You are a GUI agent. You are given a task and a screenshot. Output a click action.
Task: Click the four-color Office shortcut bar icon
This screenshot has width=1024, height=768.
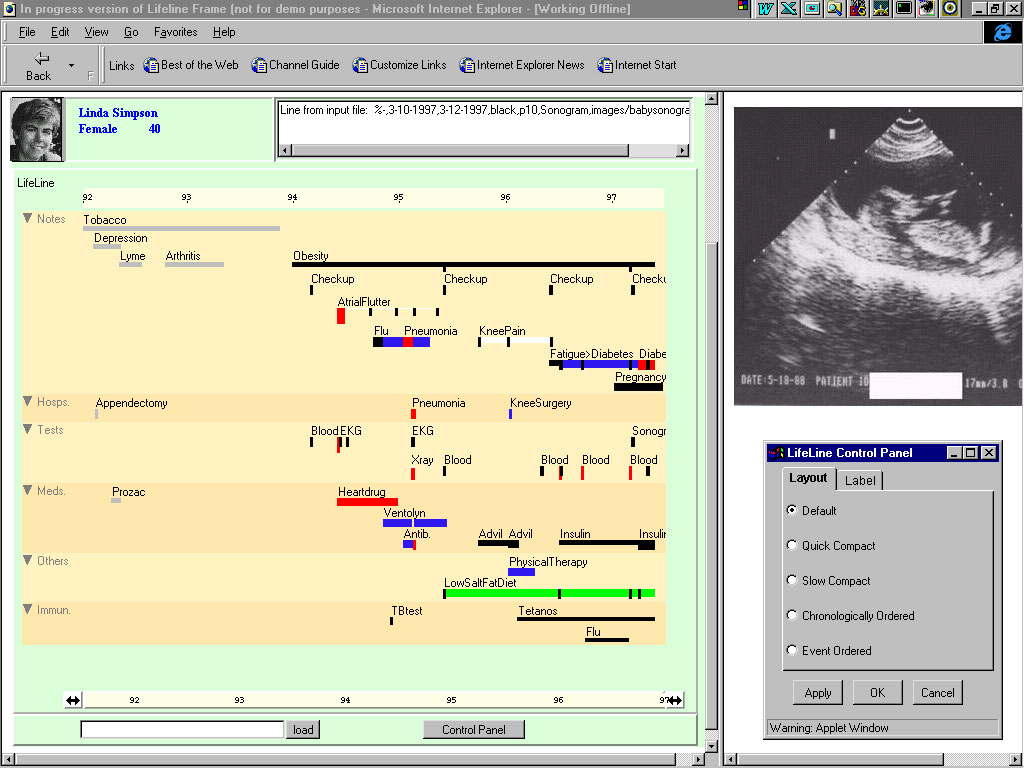point(743,5)
